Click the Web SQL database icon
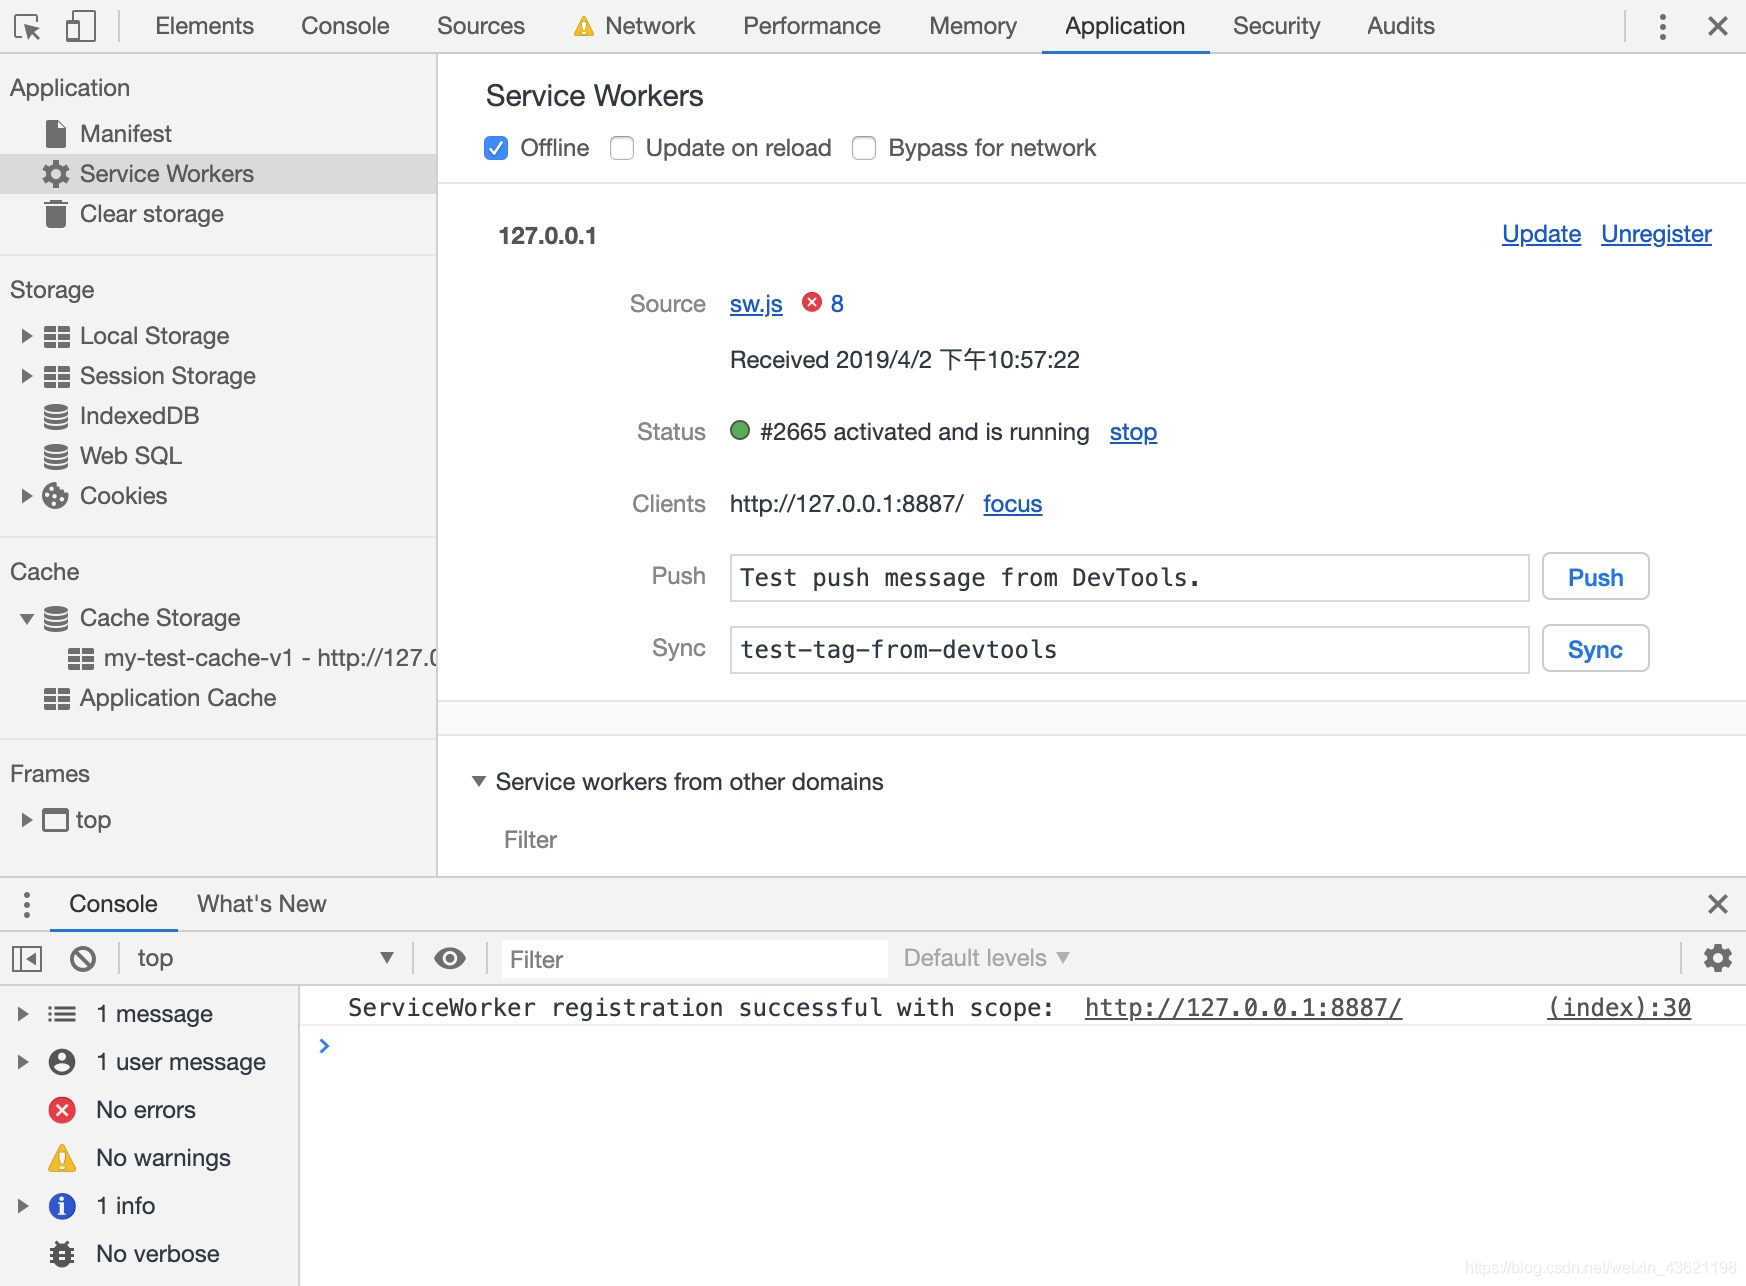This screenshot has width=1746, height=1286. pos(56,456)
